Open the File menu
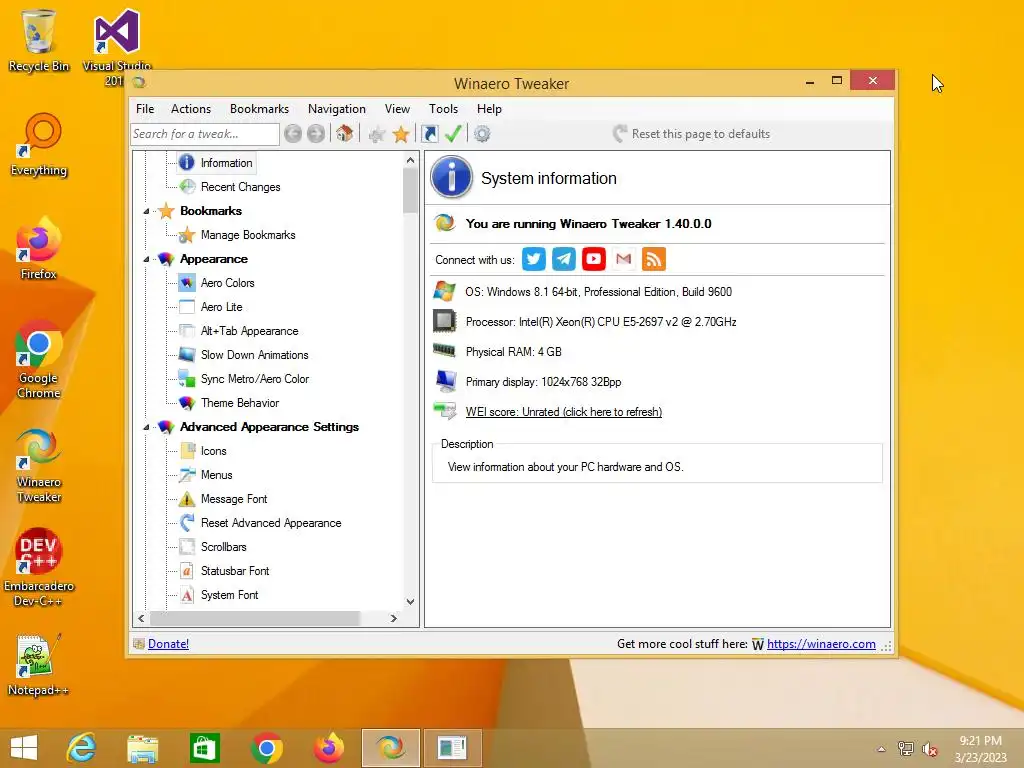The height and width of the screenshot is (768, 1024). click(x=145, y=109)
